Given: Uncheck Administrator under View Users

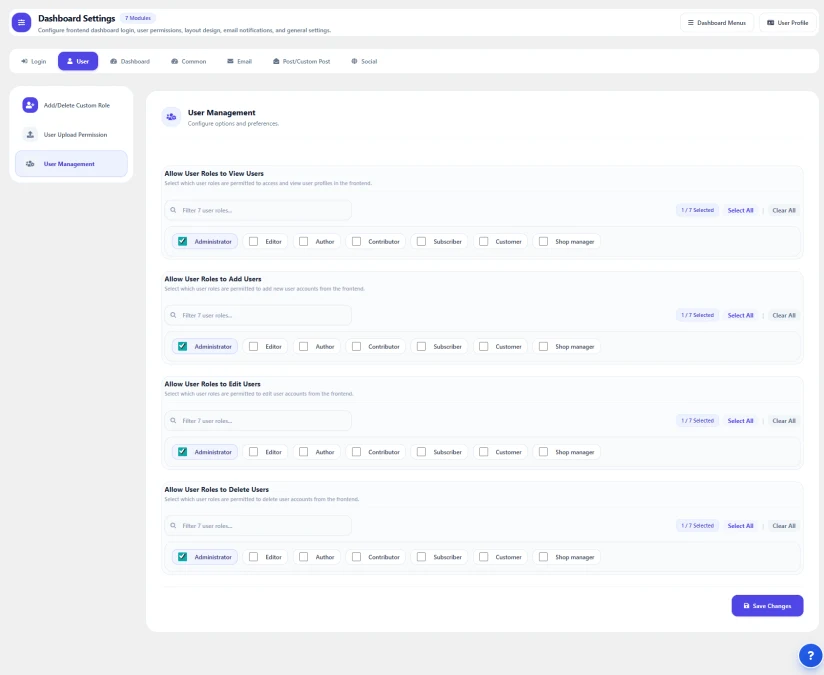Looking at the screenshot, I should coord(182,241).
